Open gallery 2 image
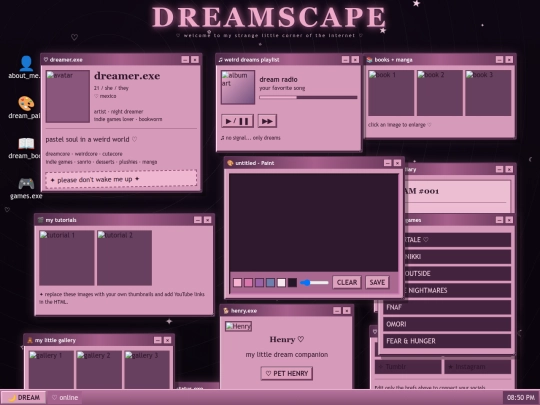The width and height of the screenshot is (540, 405). [99, 370]
